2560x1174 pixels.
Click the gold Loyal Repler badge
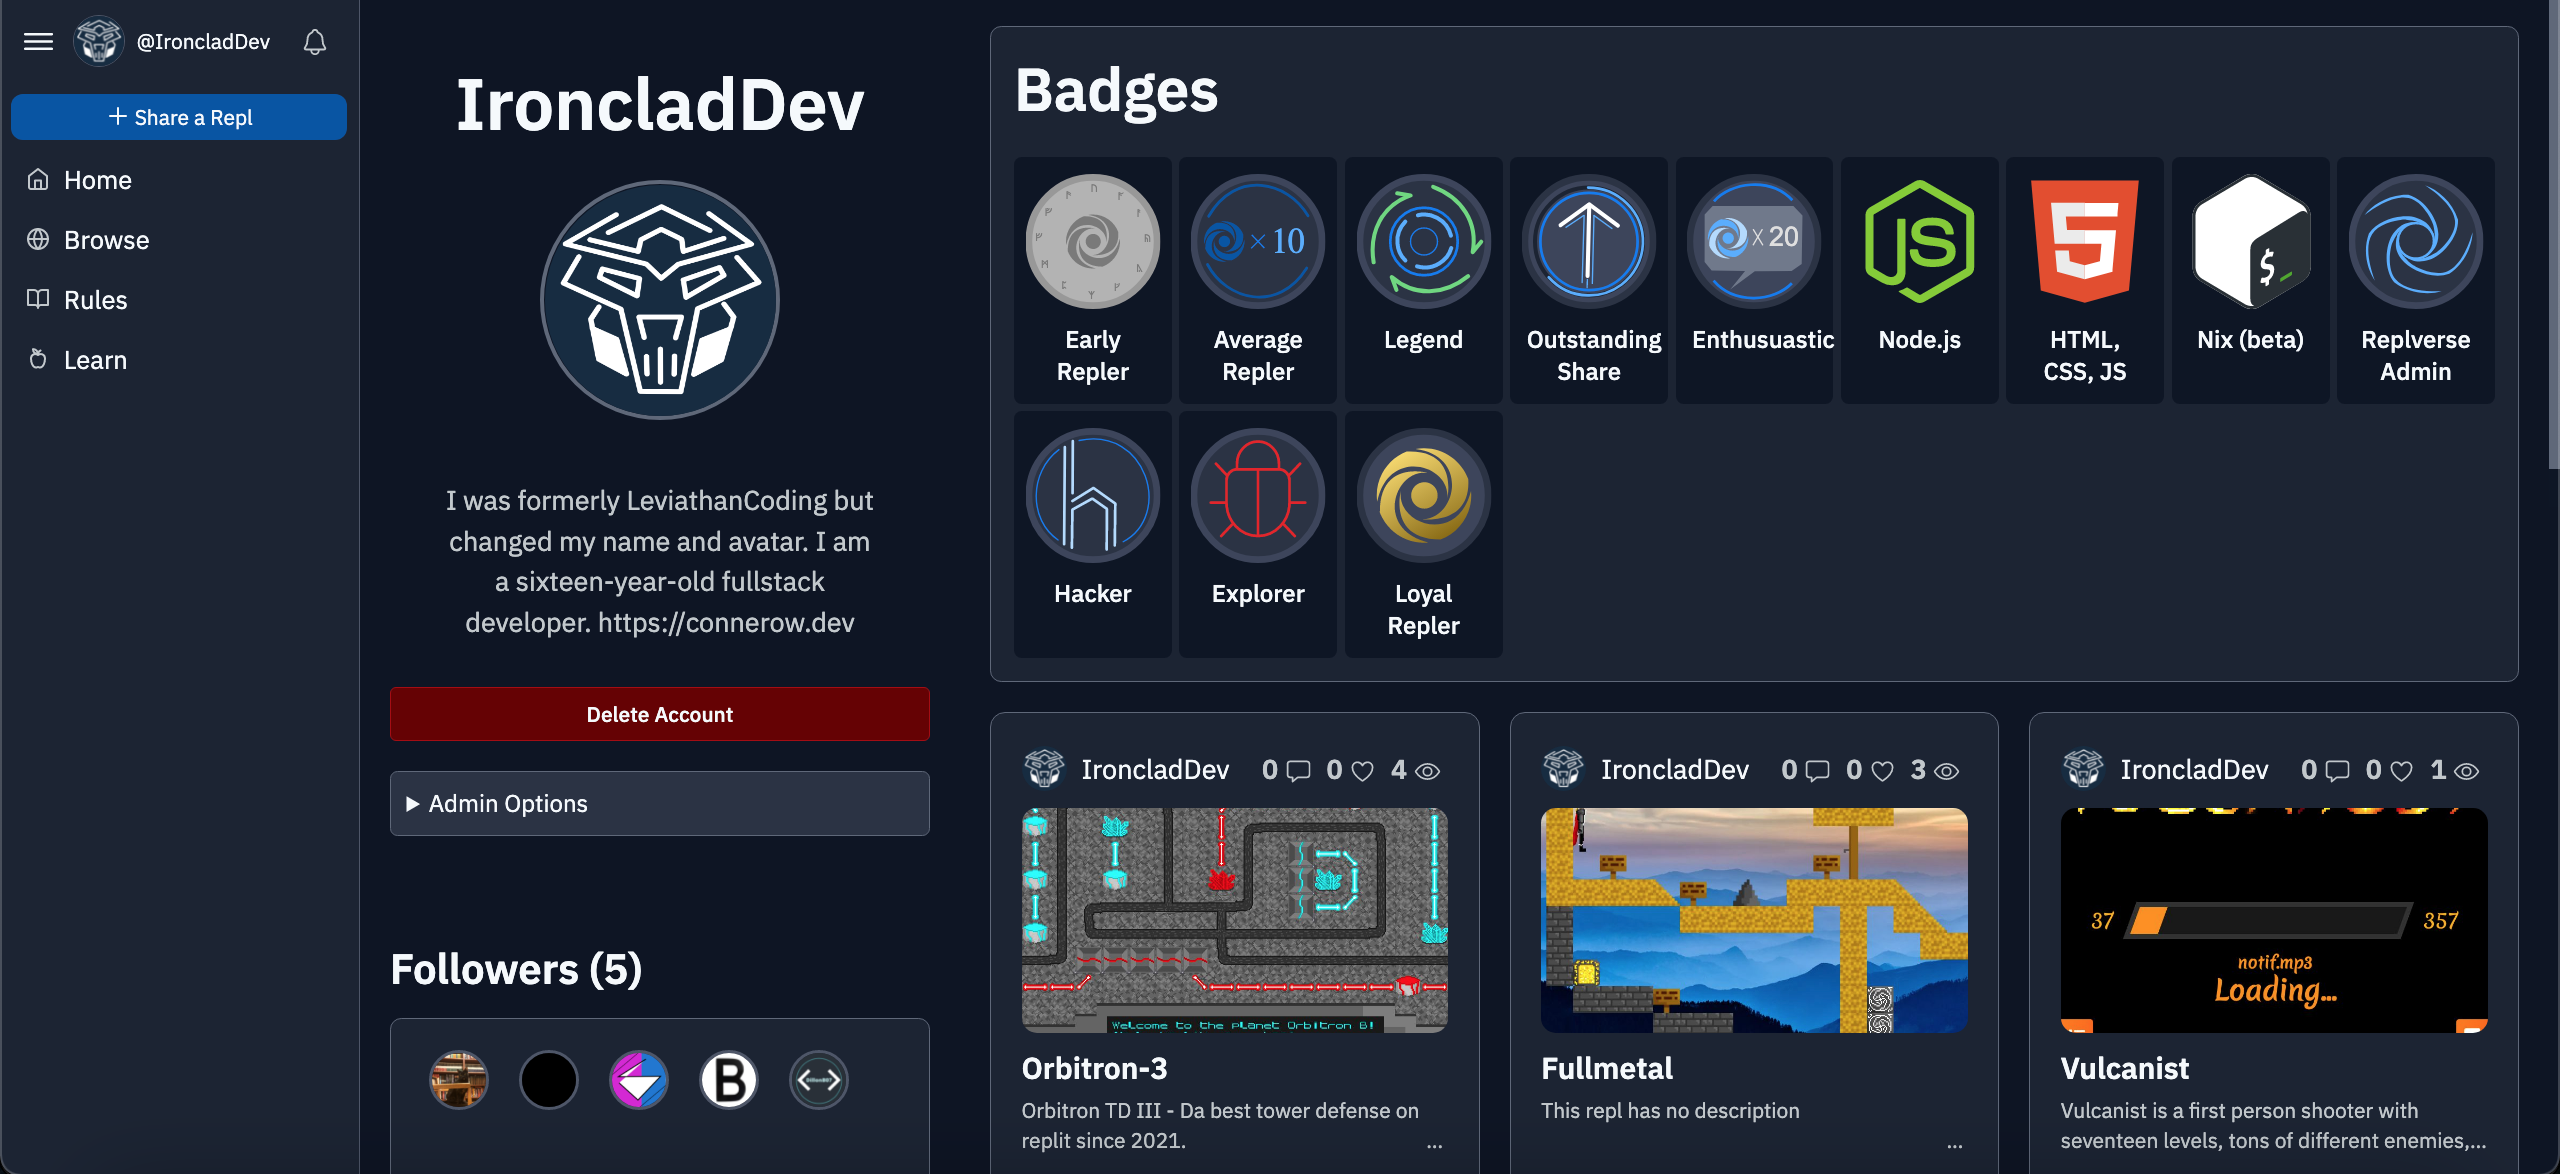(1423, 496)
